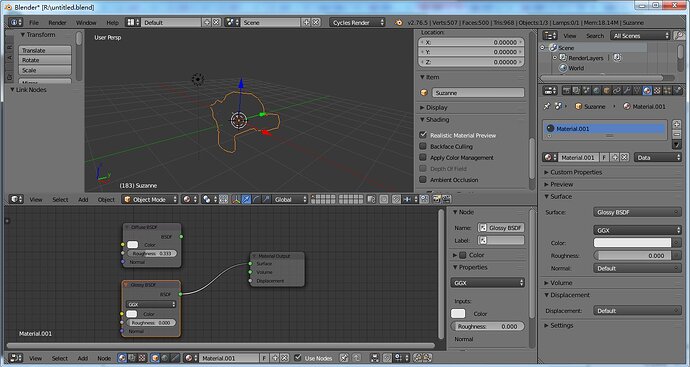Viewport: 690px width, 367px height.
Task: Open the Global orientation dropdown
Action: tap(289, 199)
